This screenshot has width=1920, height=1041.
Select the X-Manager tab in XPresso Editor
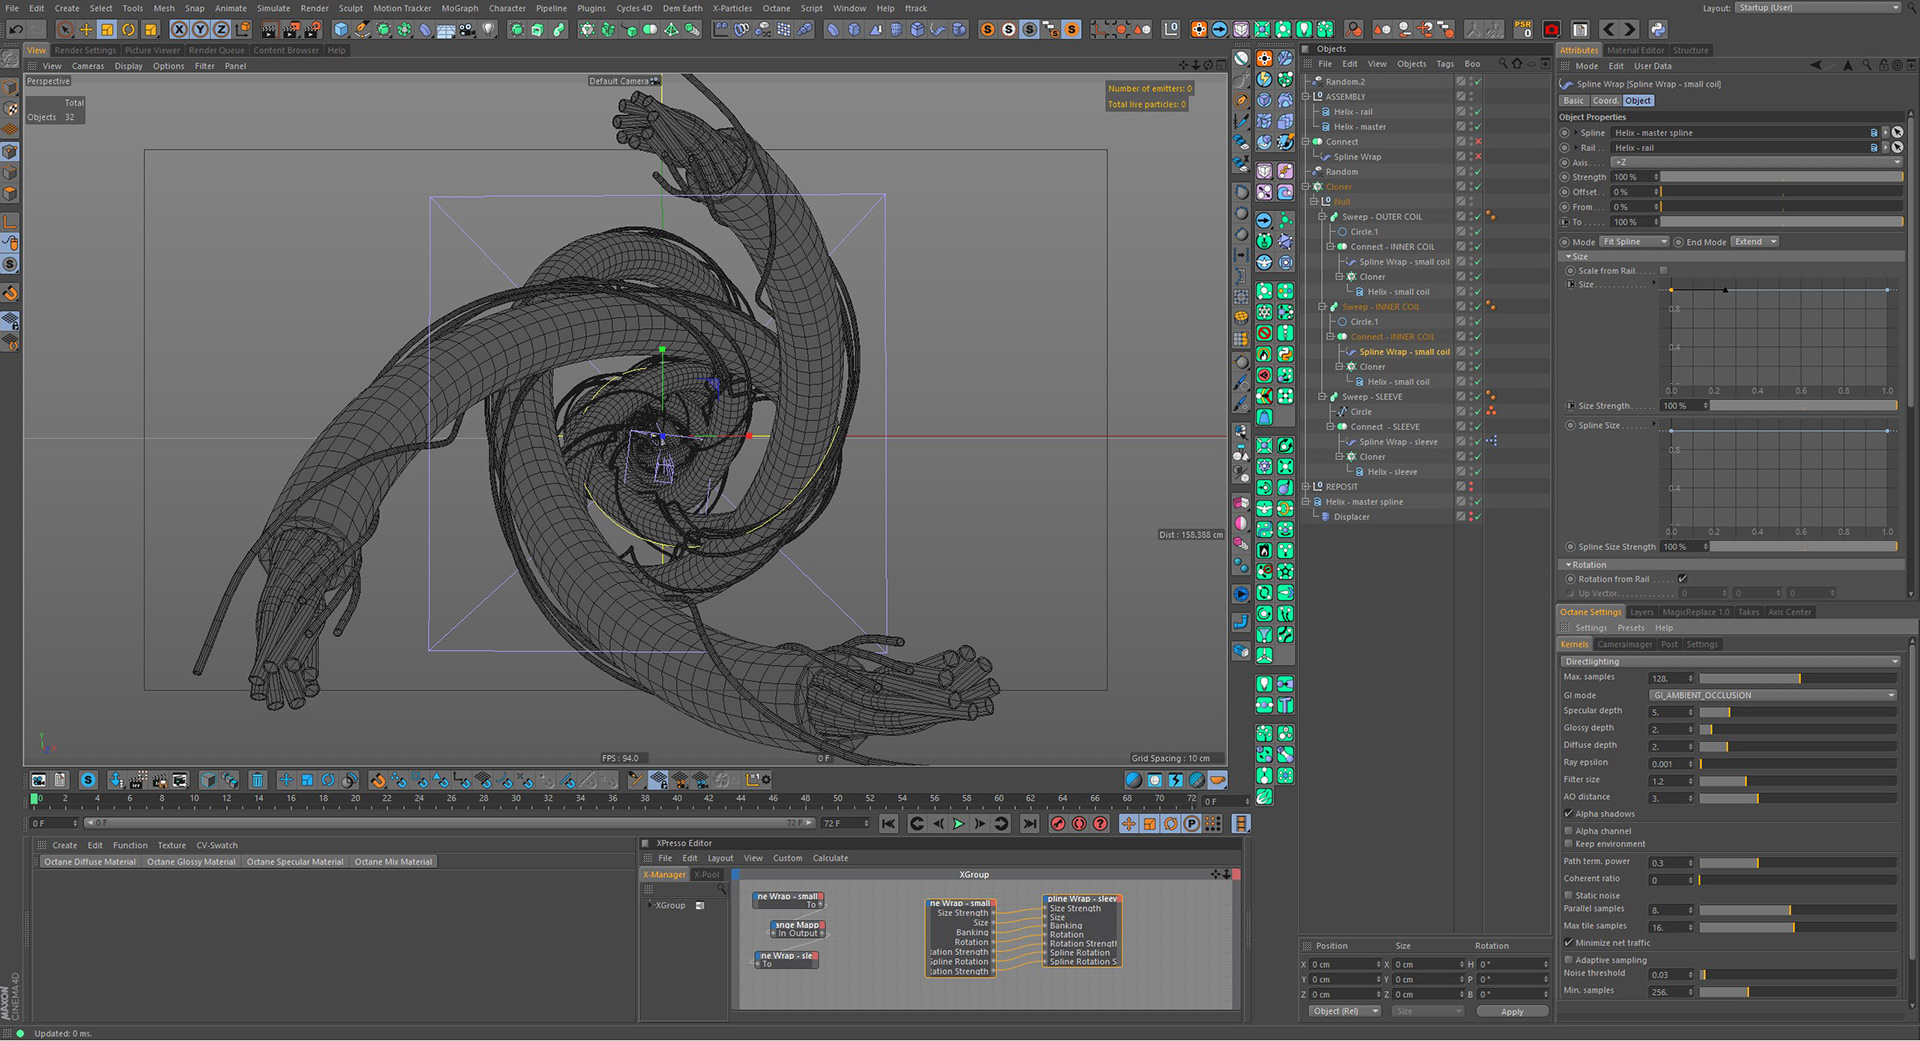(664, 875)
